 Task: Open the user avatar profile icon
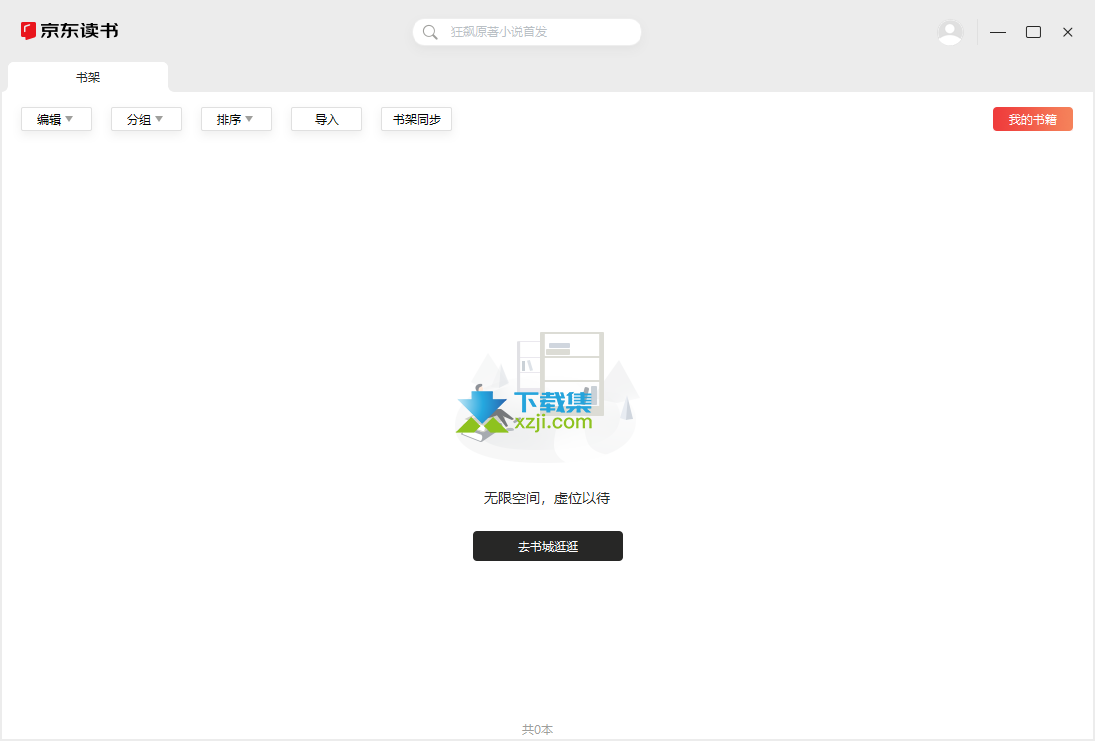[x=950, y=32]
